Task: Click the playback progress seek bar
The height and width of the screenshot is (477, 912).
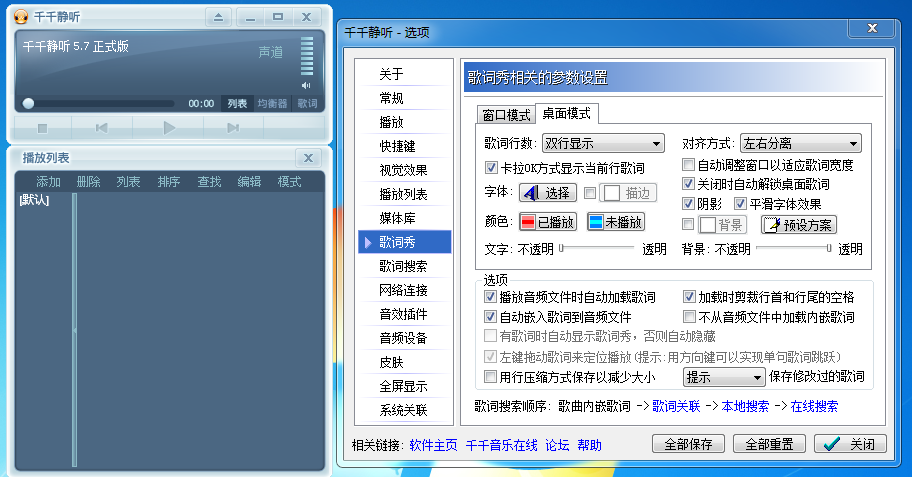Action: click(100, 103)
